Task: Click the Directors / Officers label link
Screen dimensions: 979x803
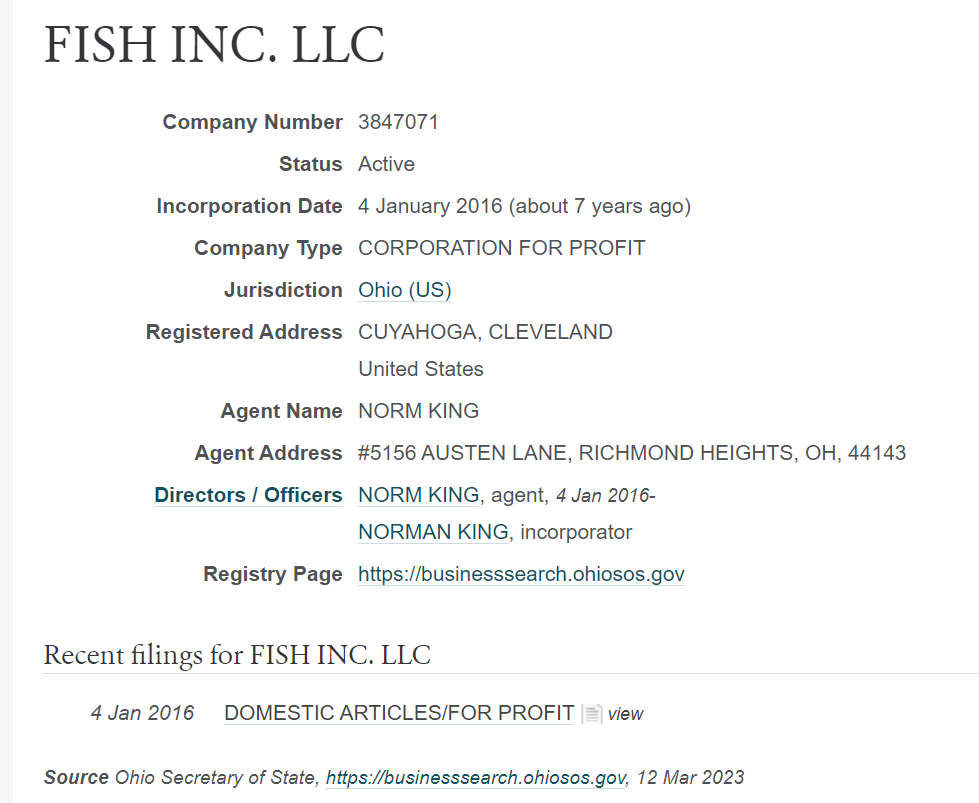Action: (248, 495)
